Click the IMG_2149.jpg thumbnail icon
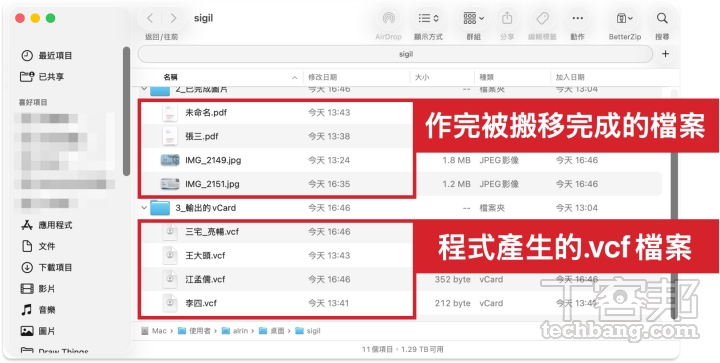Image resolution: width=720 pixels, height=363 pixels. 170,160
